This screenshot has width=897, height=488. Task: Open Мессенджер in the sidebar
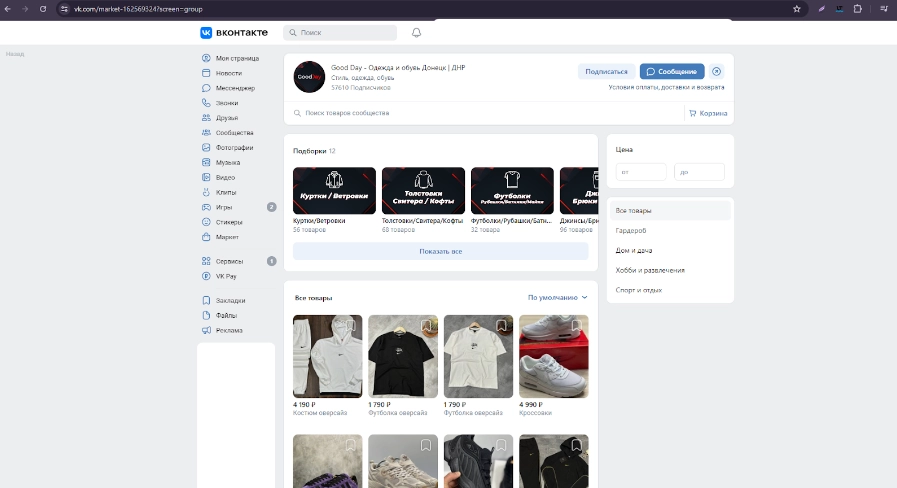pyautogui.click(x=235, y=88)
